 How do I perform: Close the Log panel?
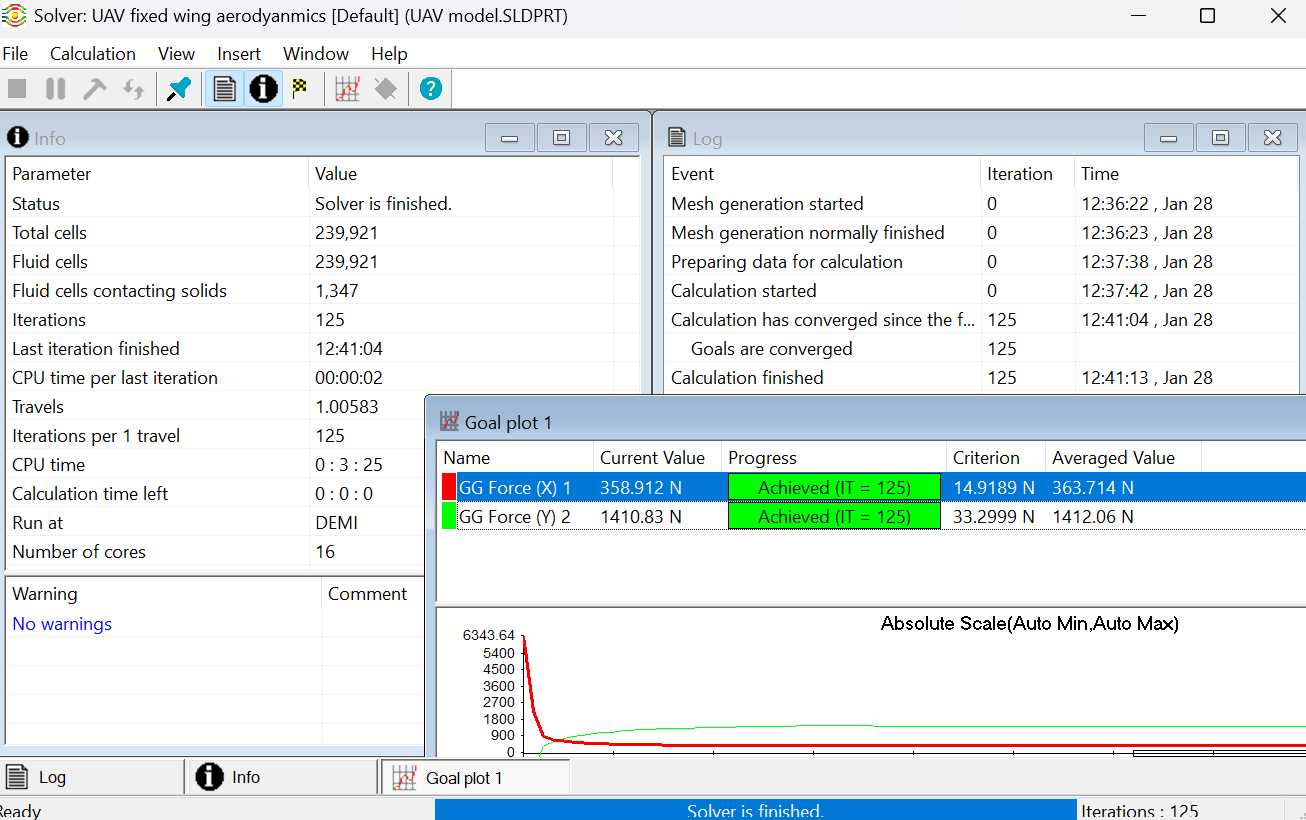point(1273,138)
